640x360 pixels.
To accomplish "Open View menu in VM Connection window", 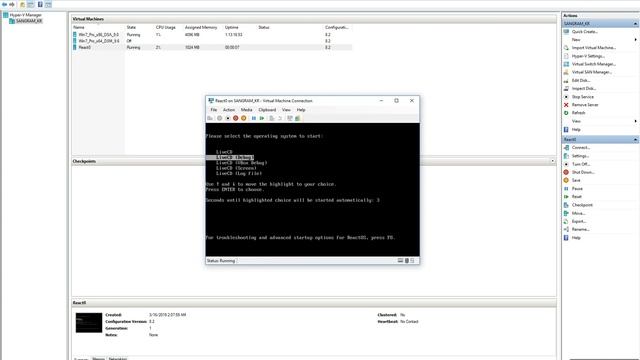I will coord(286,110).
